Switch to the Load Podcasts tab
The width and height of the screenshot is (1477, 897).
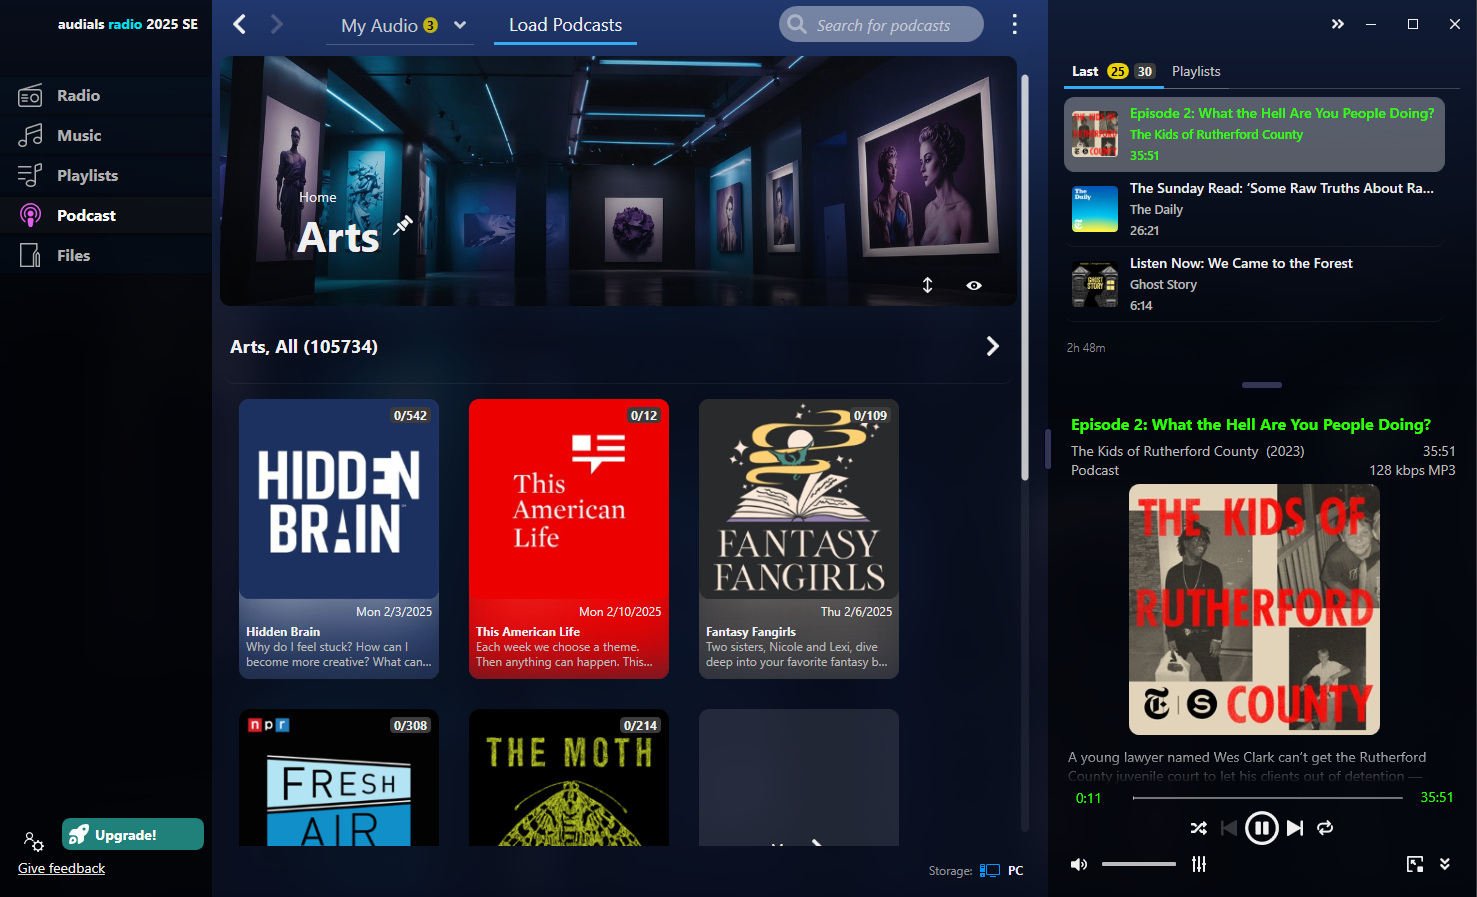[x=565, y=25]
